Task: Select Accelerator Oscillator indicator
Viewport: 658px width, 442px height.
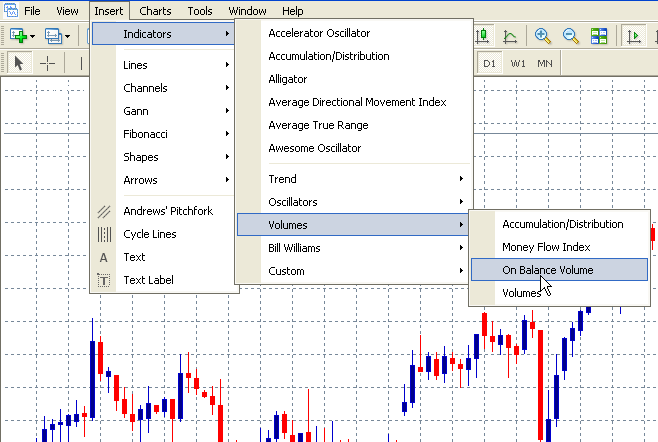Action: [353, 33]
